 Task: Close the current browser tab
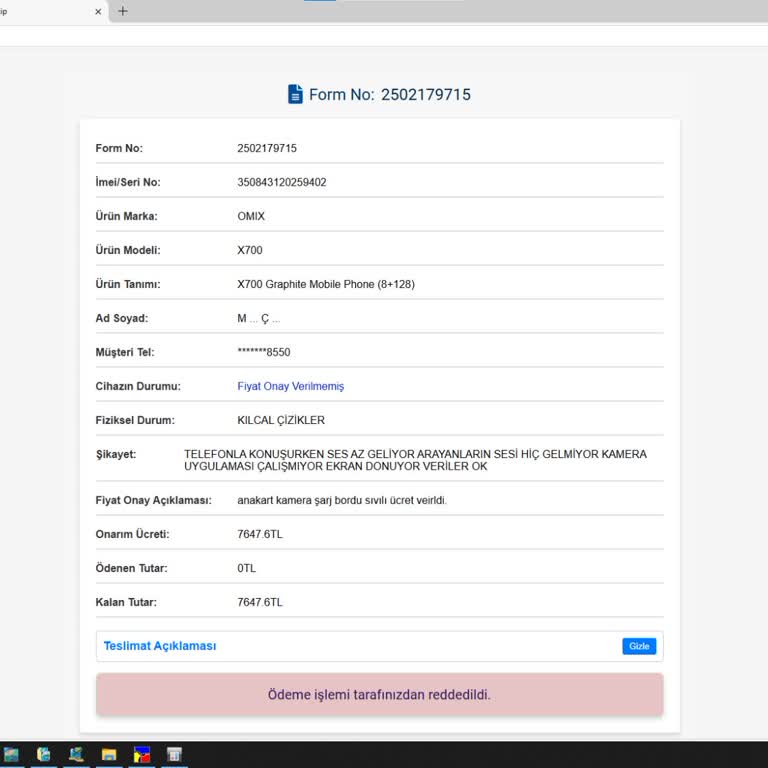pos(98,12)
